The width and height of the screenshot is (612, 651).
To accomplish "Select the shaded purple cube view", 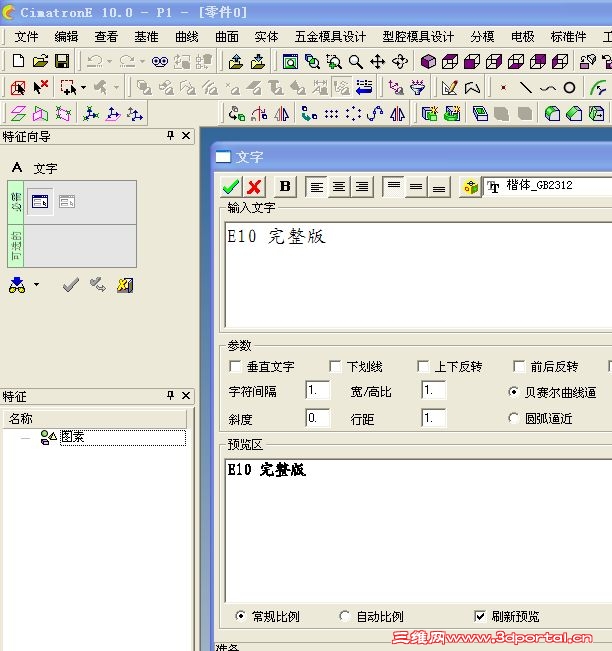I will click(x=428, y=62).
